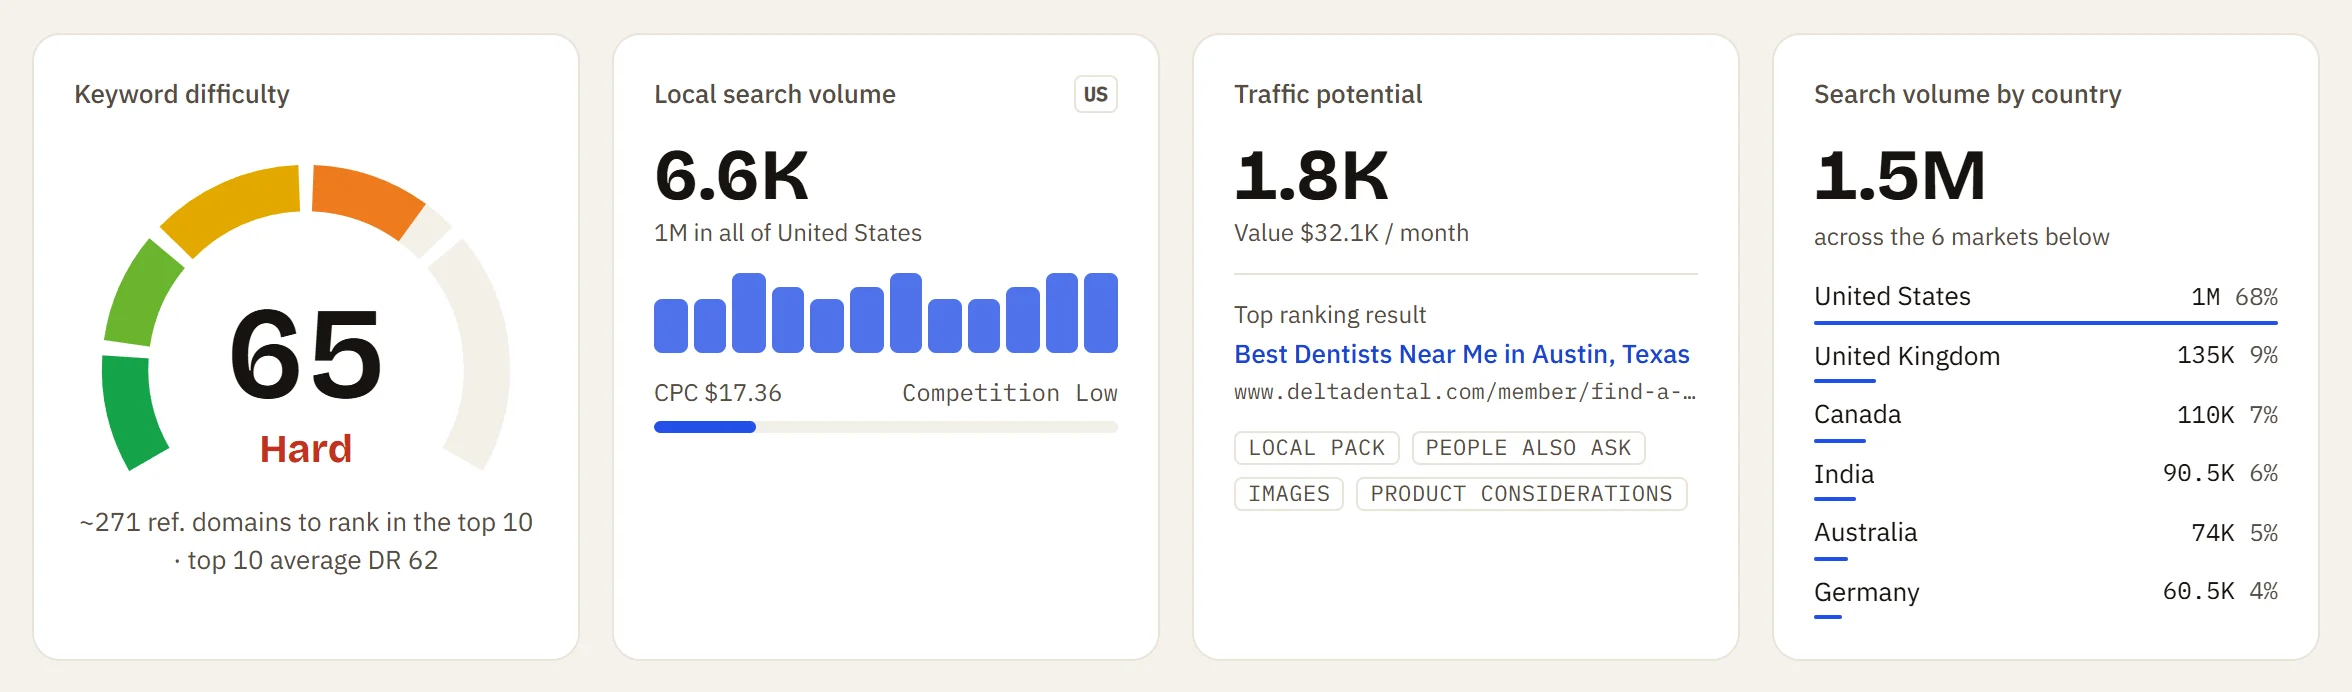
Task: Click the yellow gauge segment
Action: point(236,206)
